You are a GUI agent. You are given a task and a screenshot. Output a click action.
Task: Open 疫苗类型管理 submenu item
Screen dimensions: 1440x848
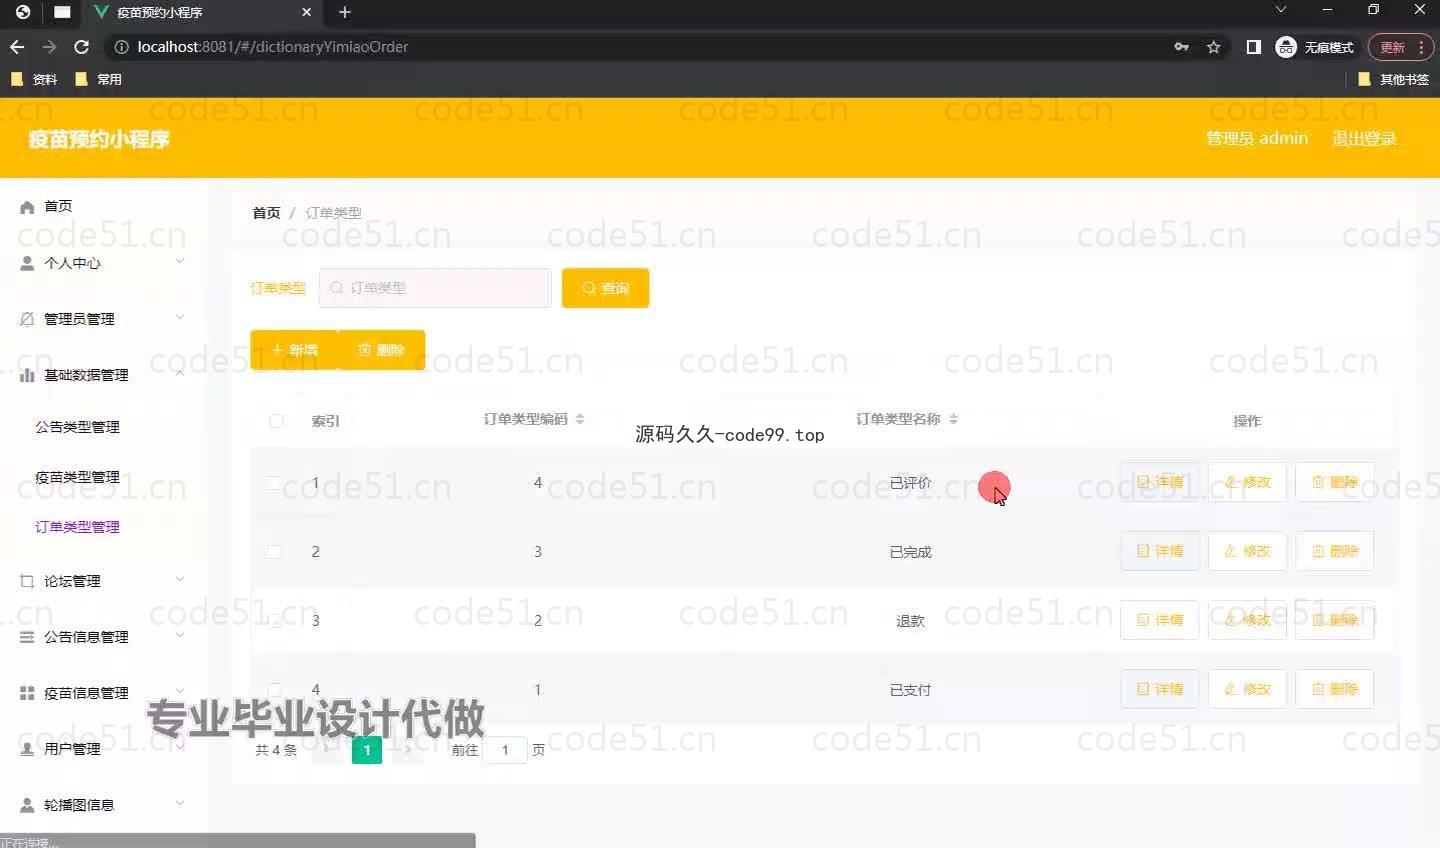(x=77, y=477)
